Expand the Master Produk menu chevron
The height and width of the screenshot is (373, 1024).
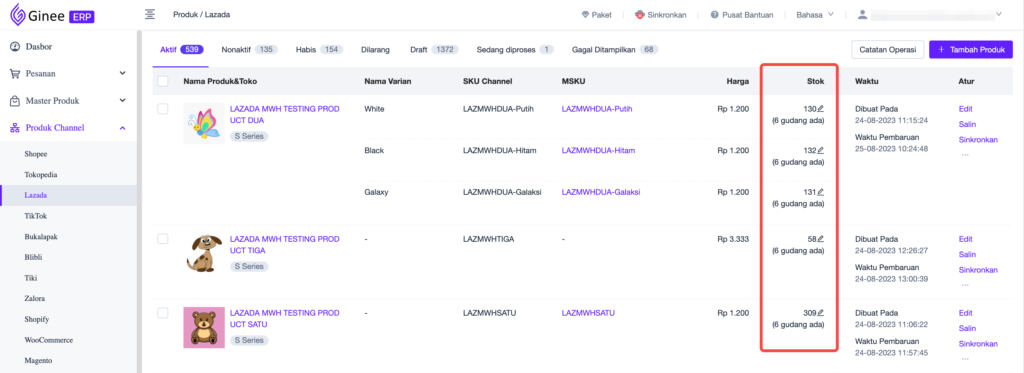click(122, 101)
